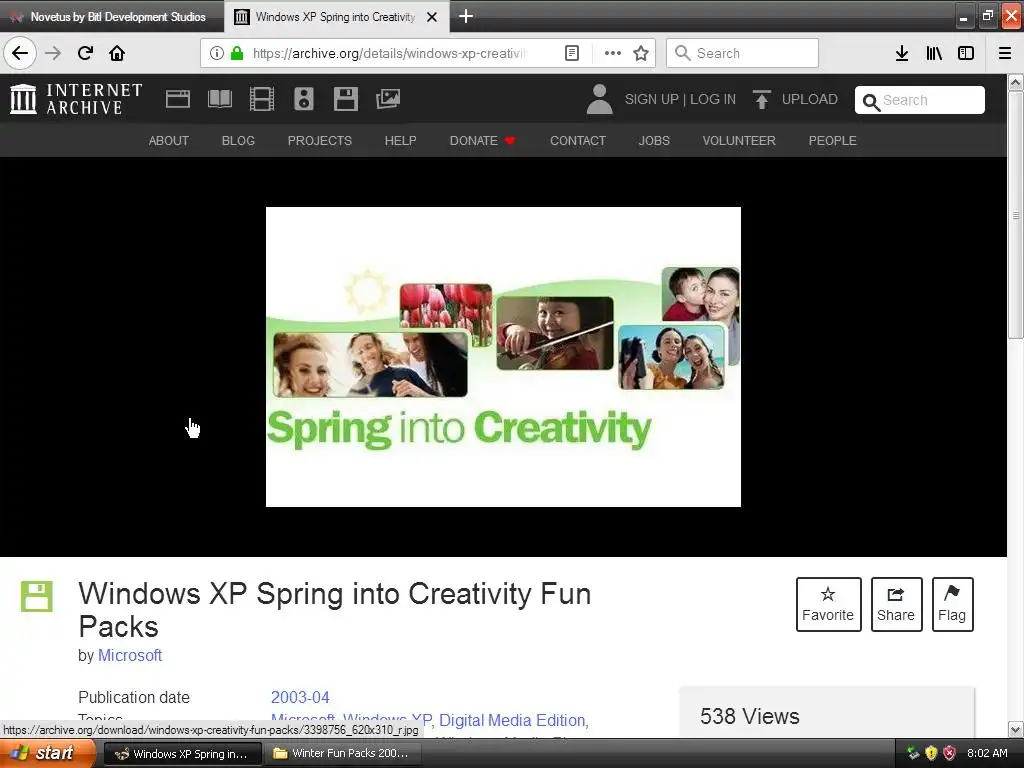
Task: Open the PEOPLE menu item
Action: click(832, 140)
